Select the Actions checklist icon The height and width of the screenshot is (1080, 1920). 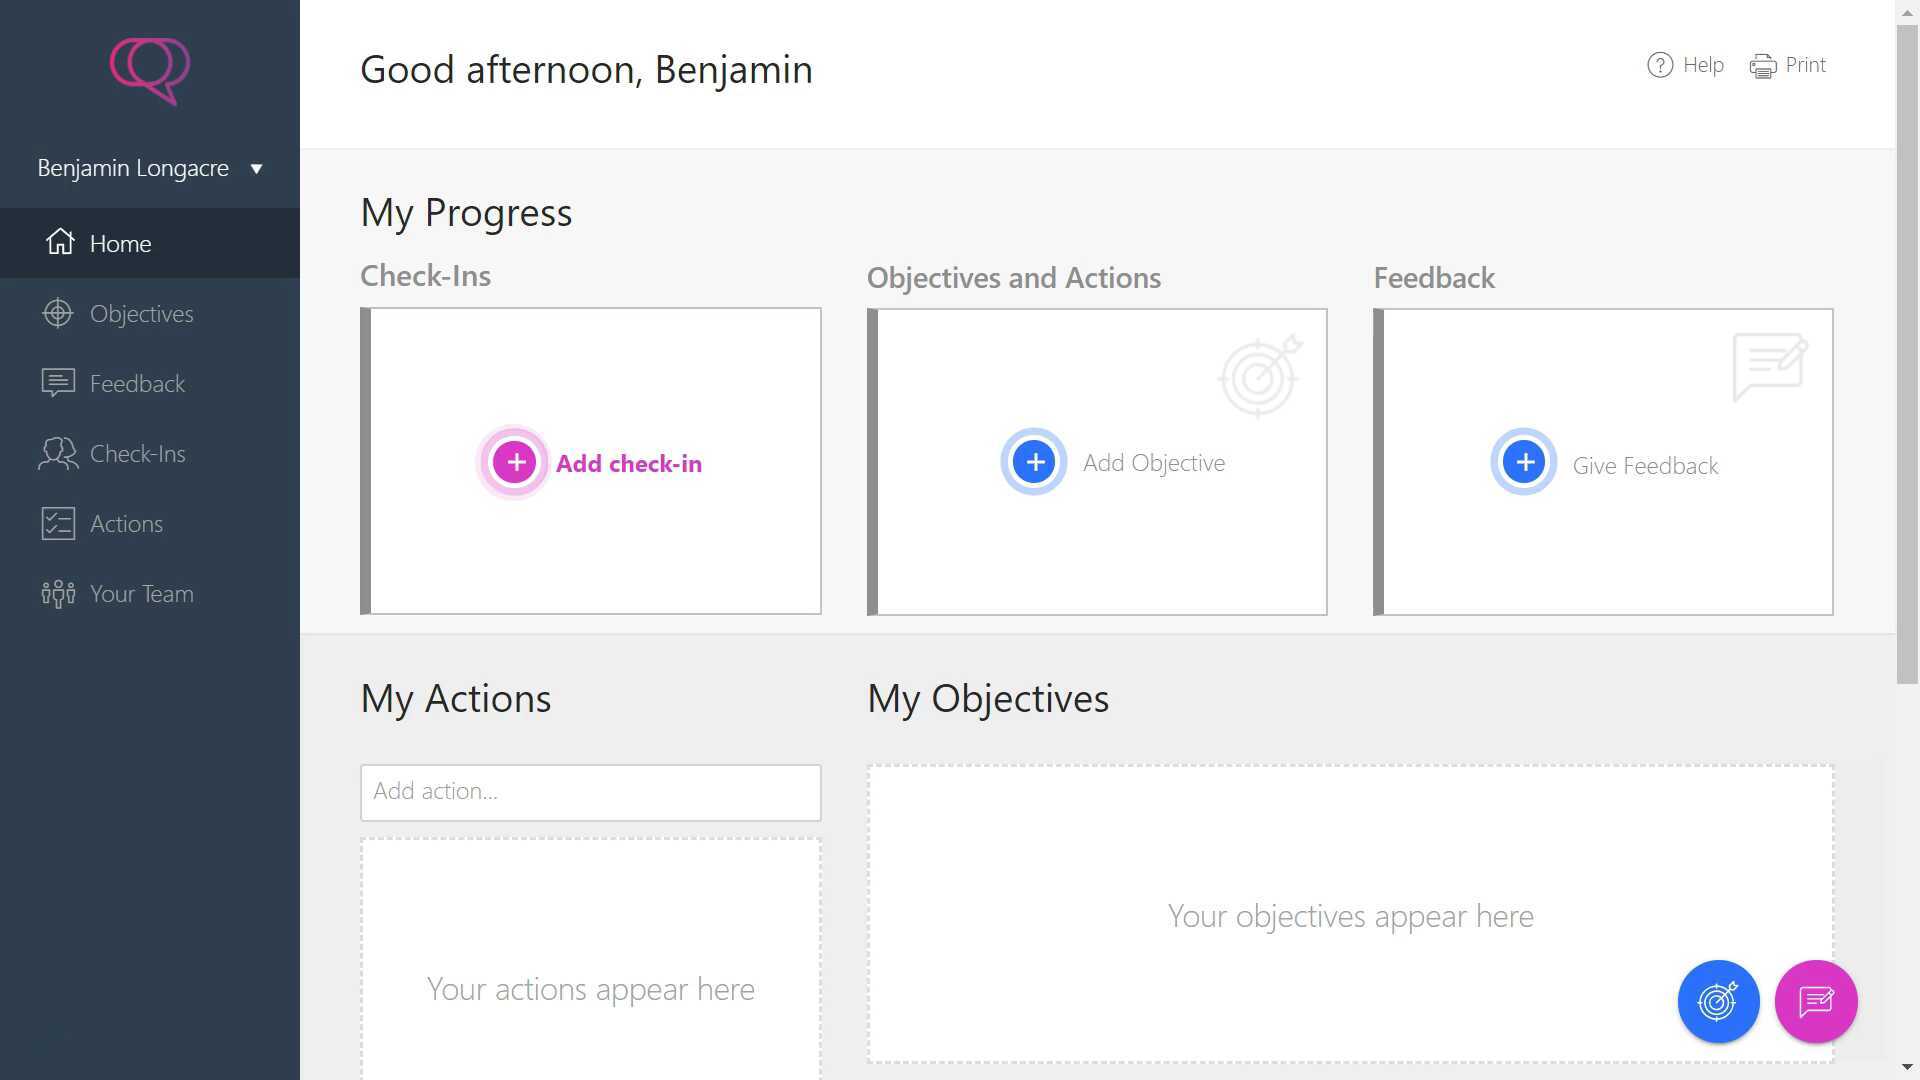[57, 523]
